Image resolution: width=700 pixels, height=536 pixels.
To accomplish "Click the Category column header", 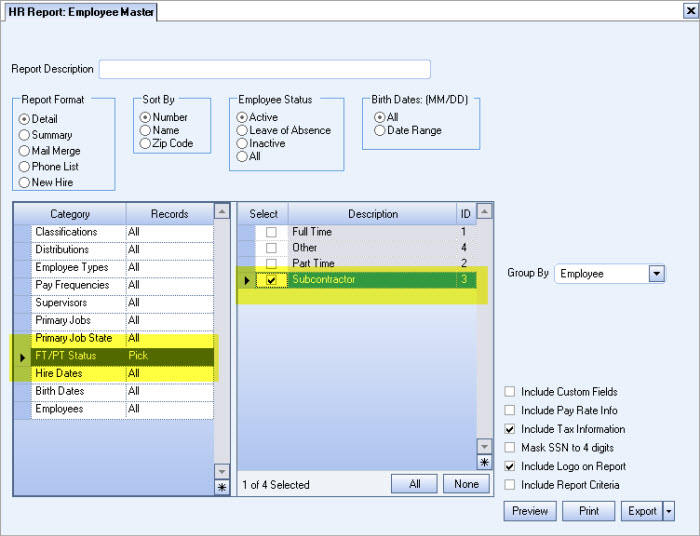I will pyautogui.click(x=70, y=214).
